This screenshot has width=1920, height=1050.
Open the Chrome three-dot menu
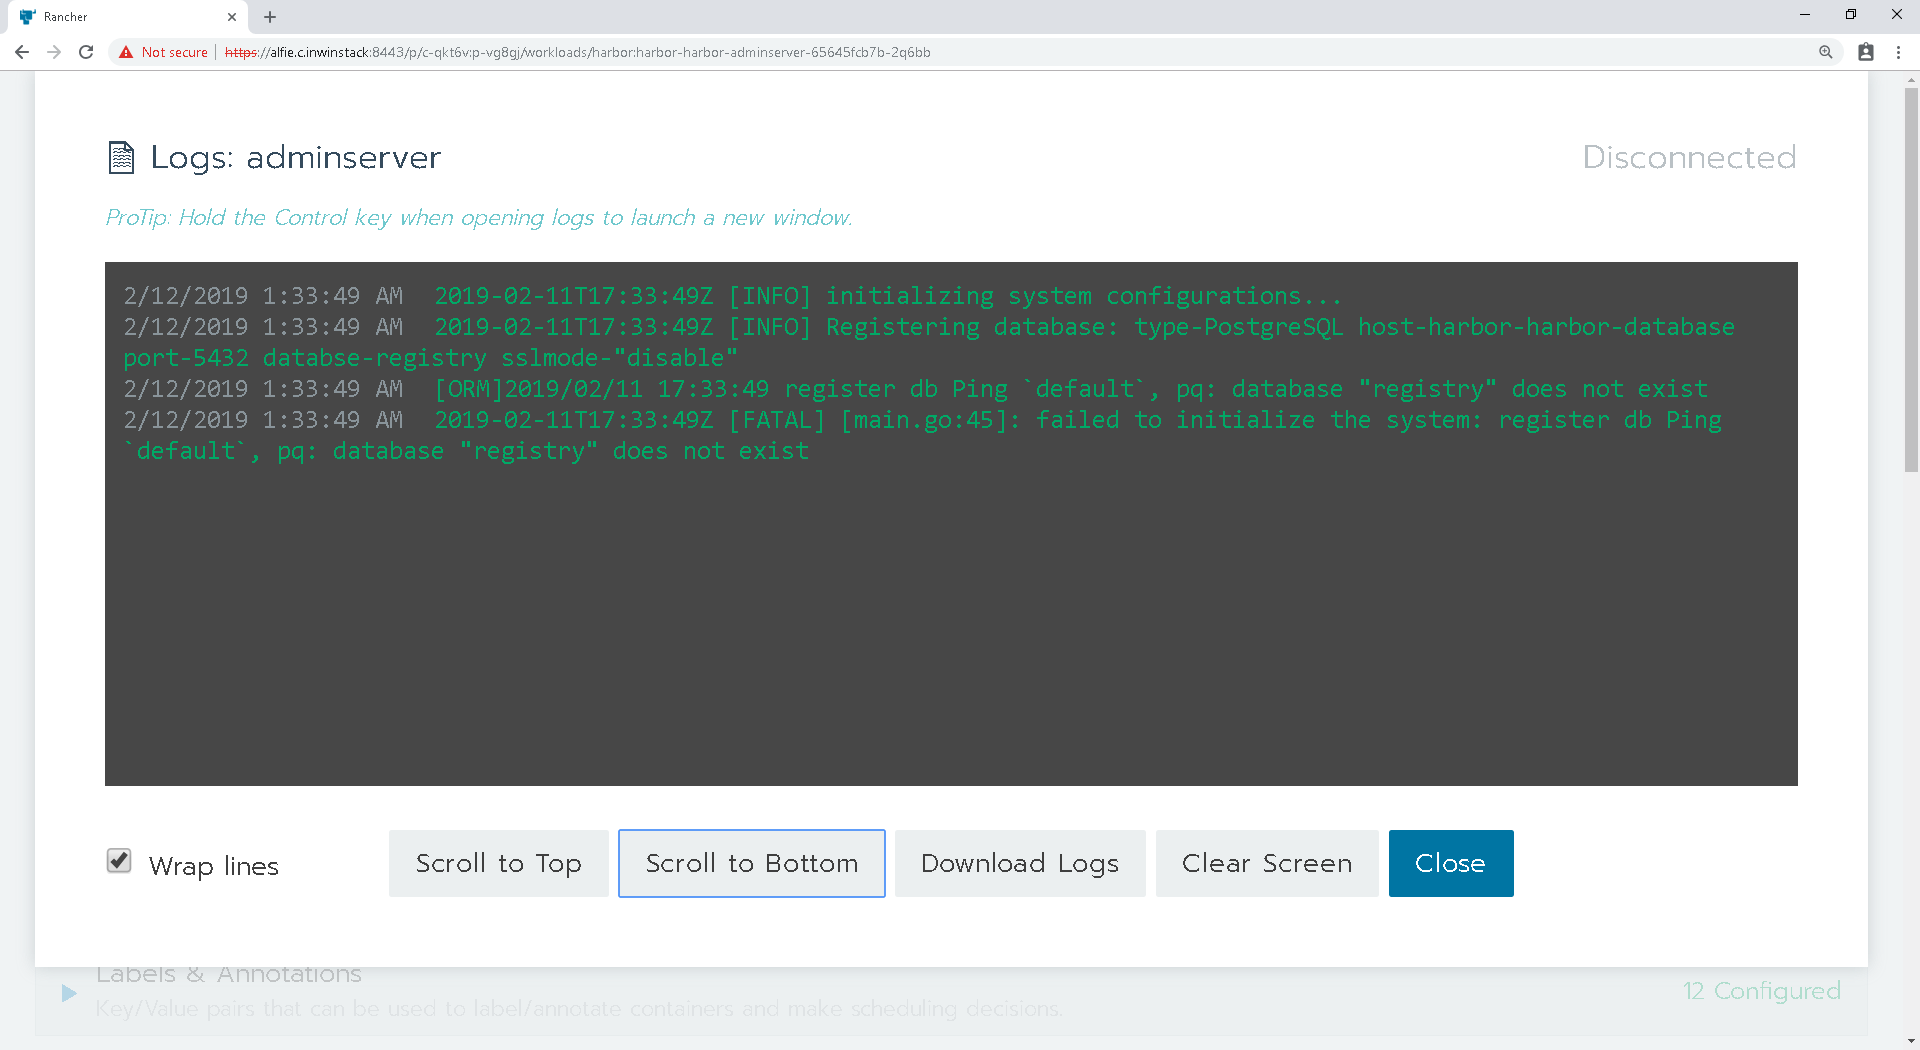(1899, 52)
